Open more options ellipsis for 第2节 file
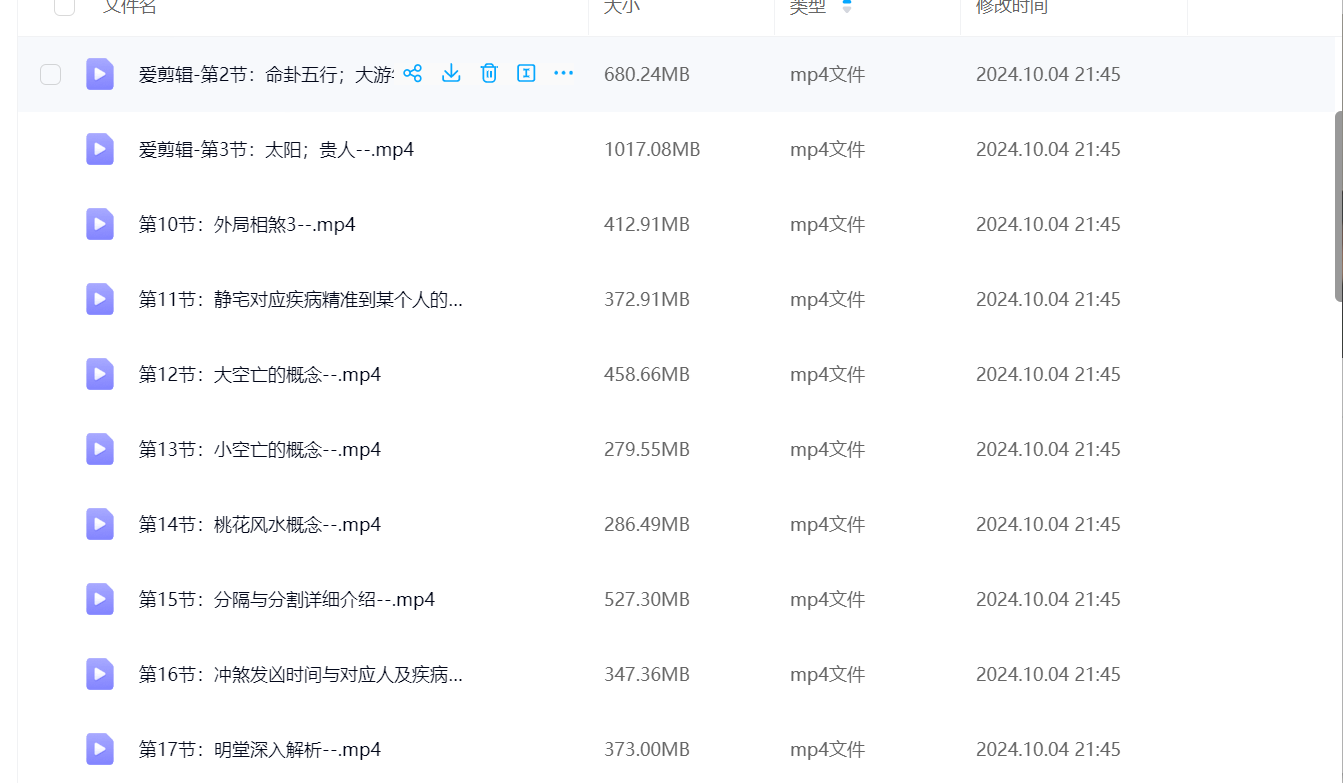Screen dimensions: 1343x783 [x=564, y=73]
